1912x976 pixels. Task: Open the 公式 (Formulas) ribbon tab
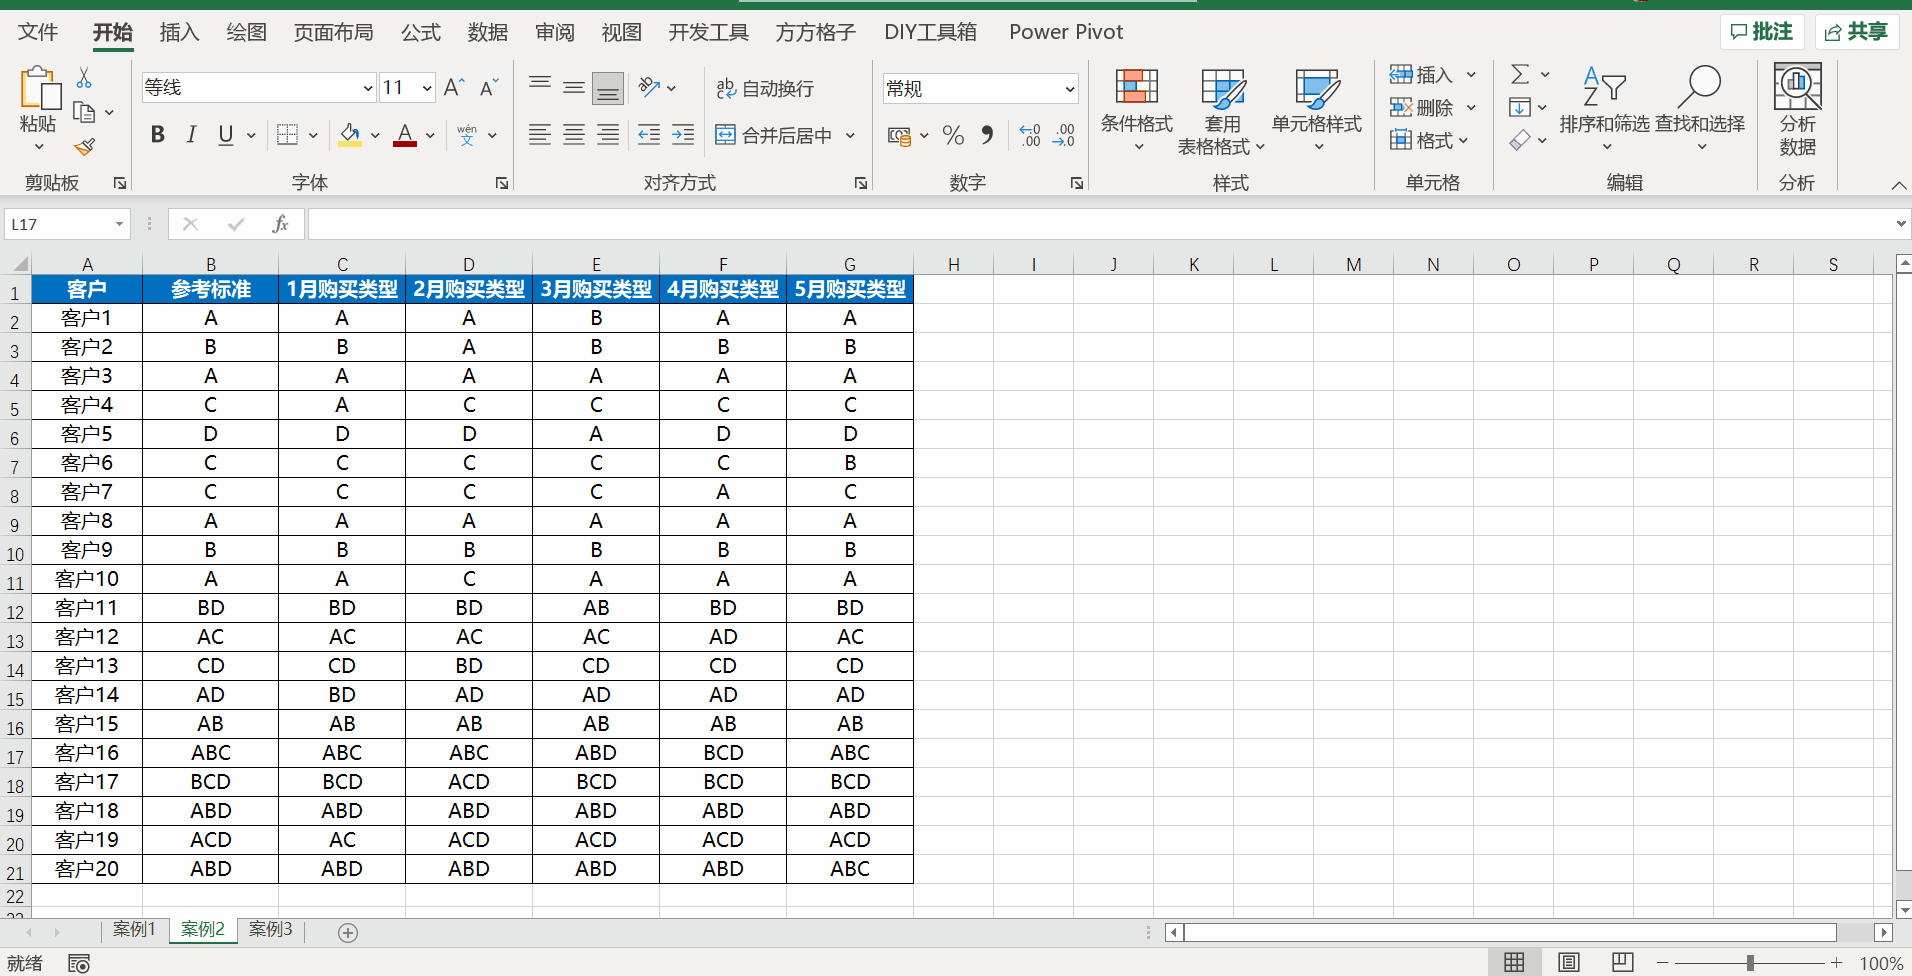coord(420,32)
